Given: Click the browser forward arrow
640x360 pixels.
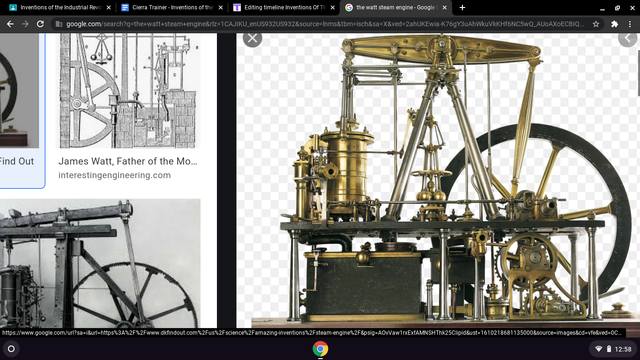Looking at the screenshot, I should pyautogui.click(x=25, y=24).
